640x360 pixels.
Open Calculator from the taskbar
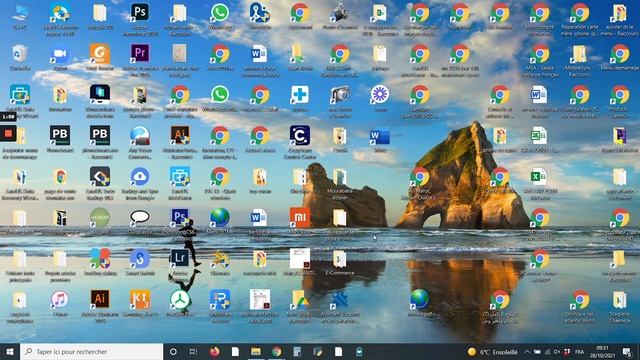pos(297,351)
